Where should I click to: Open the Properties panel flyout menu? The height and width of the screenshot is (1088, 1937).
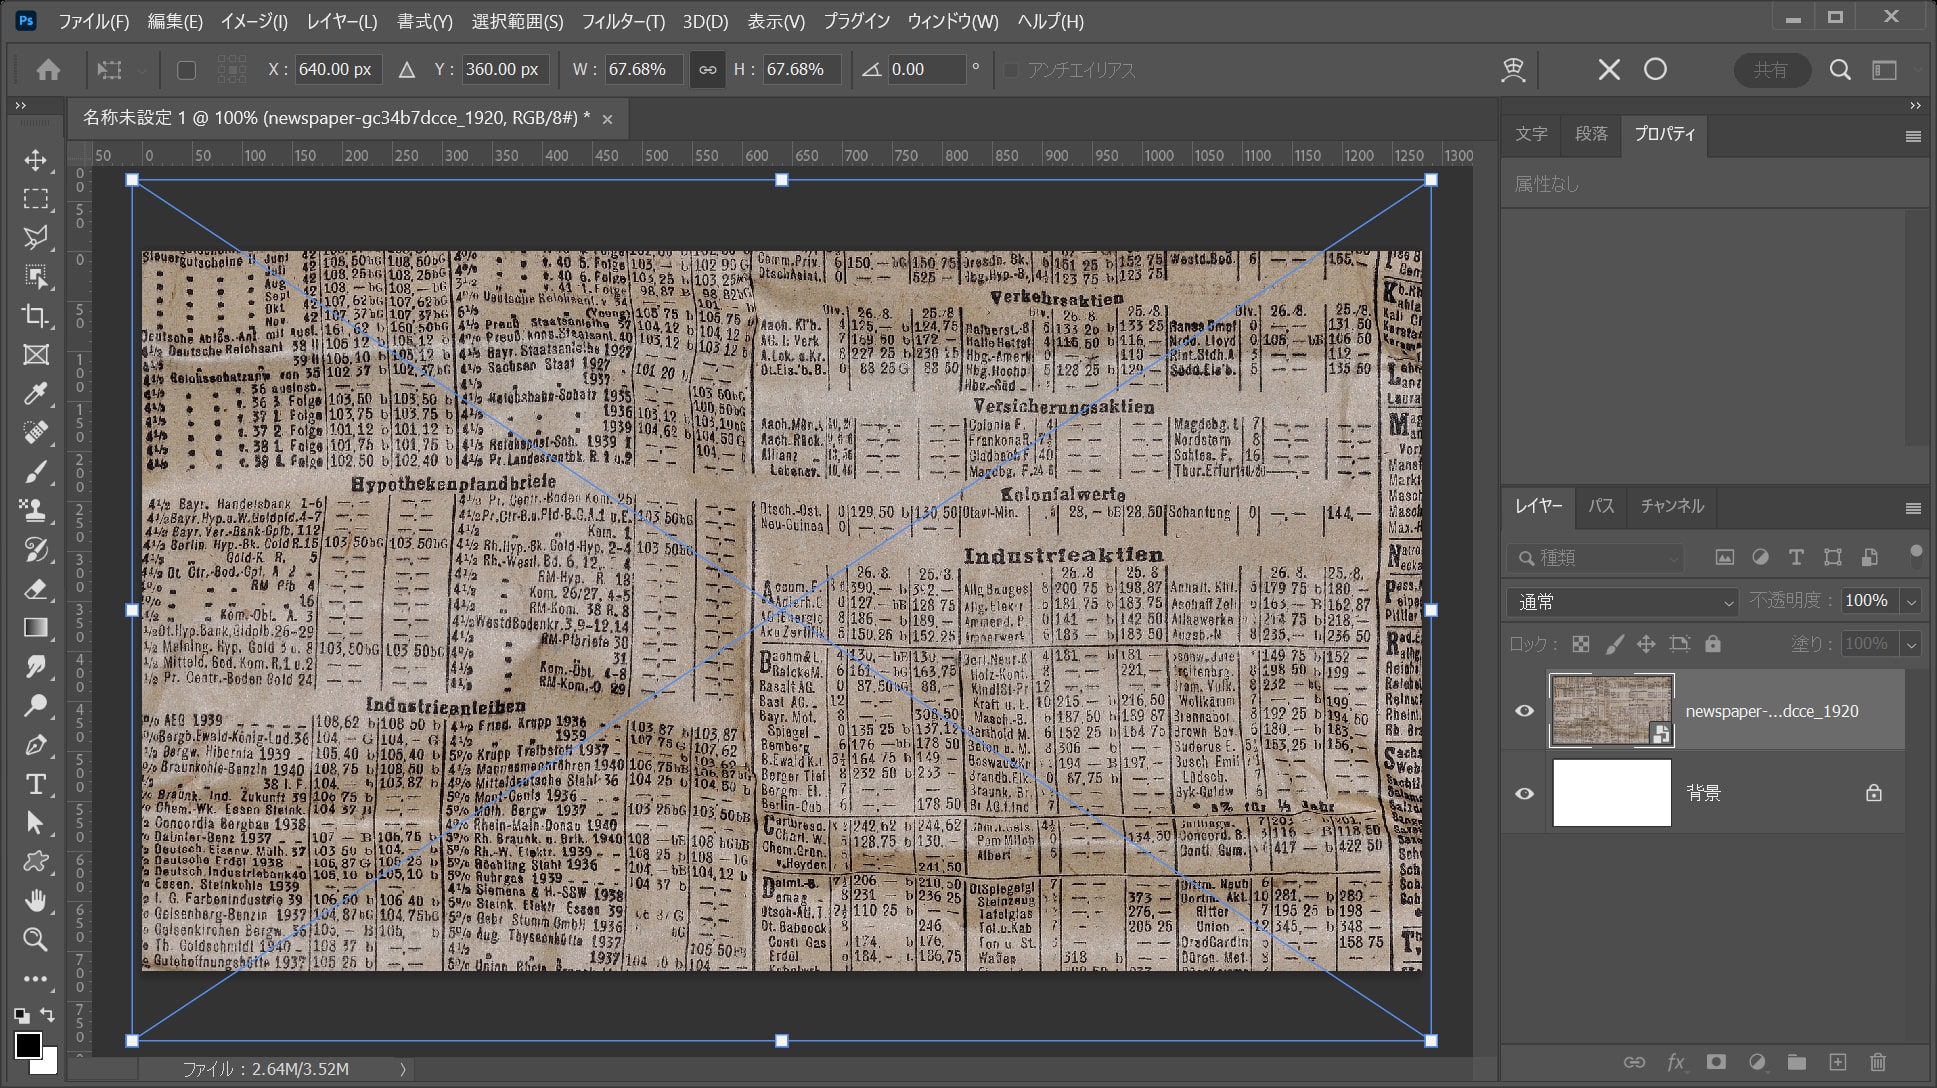pos(1913,137)
